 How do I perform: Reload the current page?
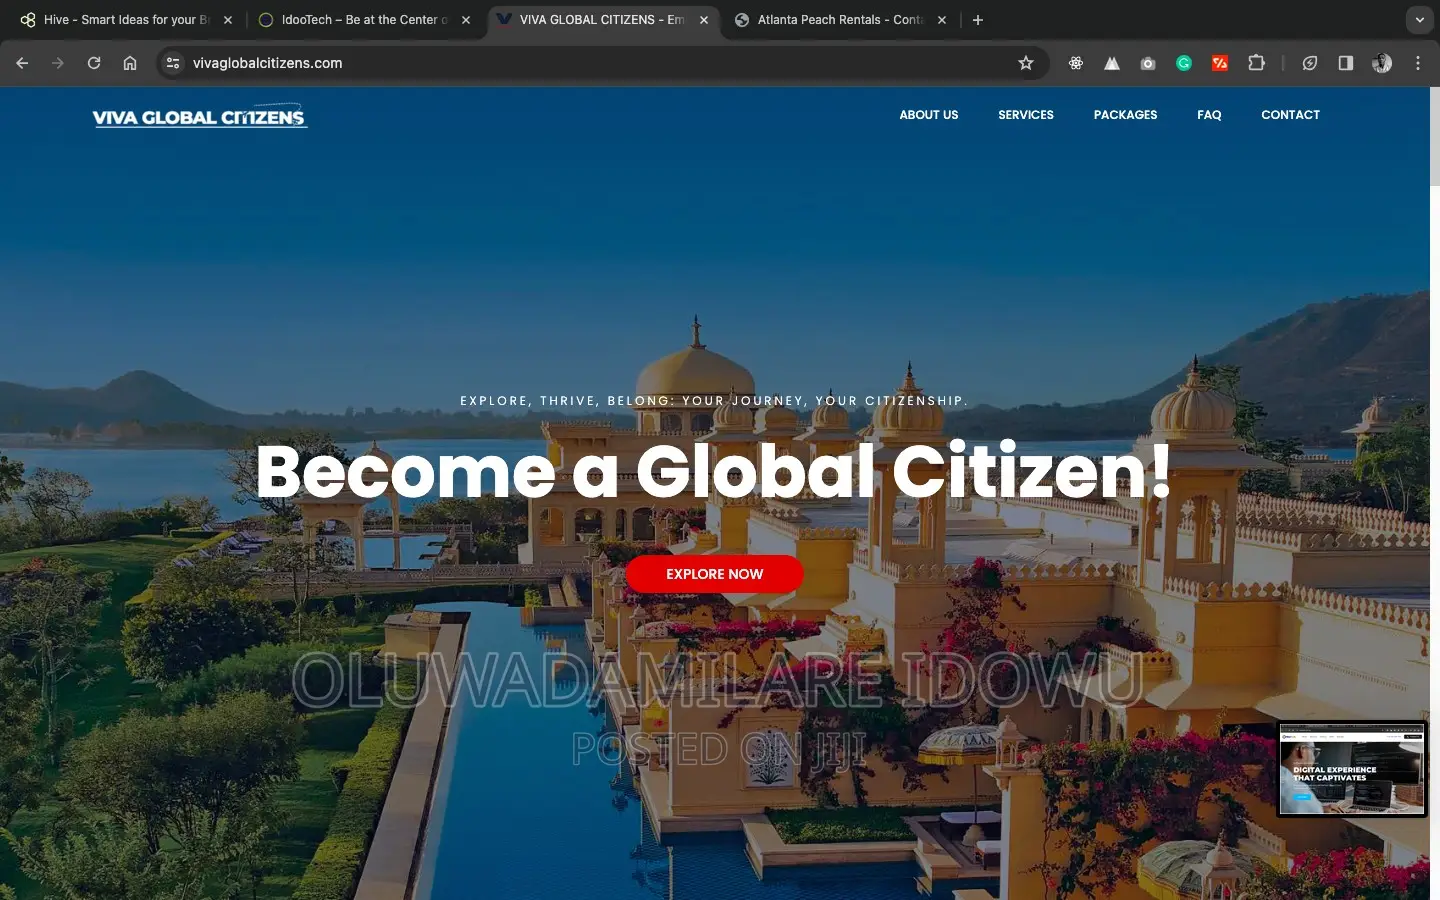click(x=94, y=63)
